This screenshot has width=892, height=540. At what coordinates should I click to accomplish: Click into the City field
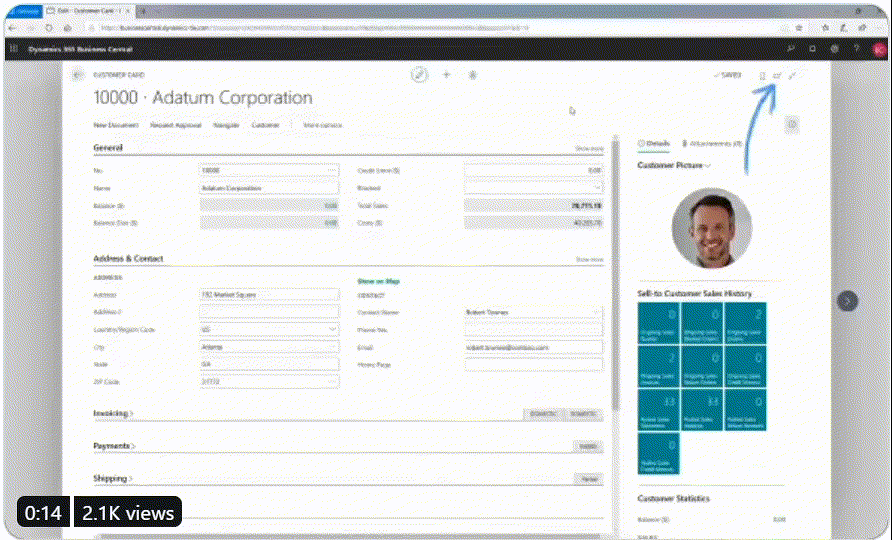269,347
